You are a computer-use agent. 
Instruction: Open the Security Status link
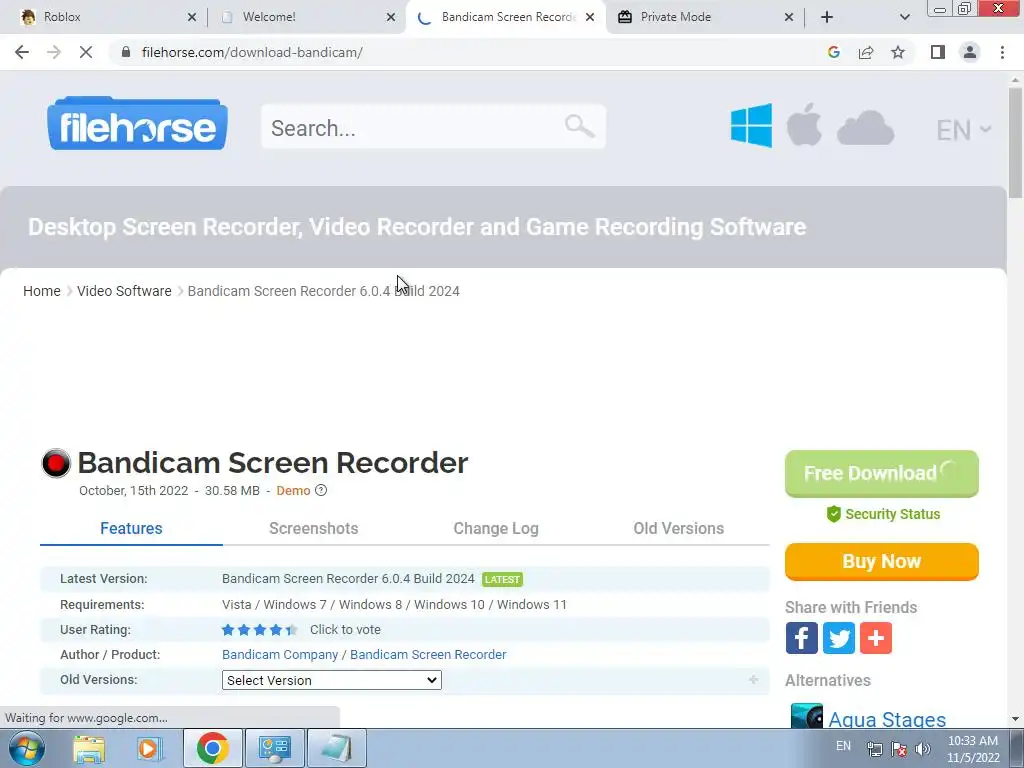[x=892, y=514]
